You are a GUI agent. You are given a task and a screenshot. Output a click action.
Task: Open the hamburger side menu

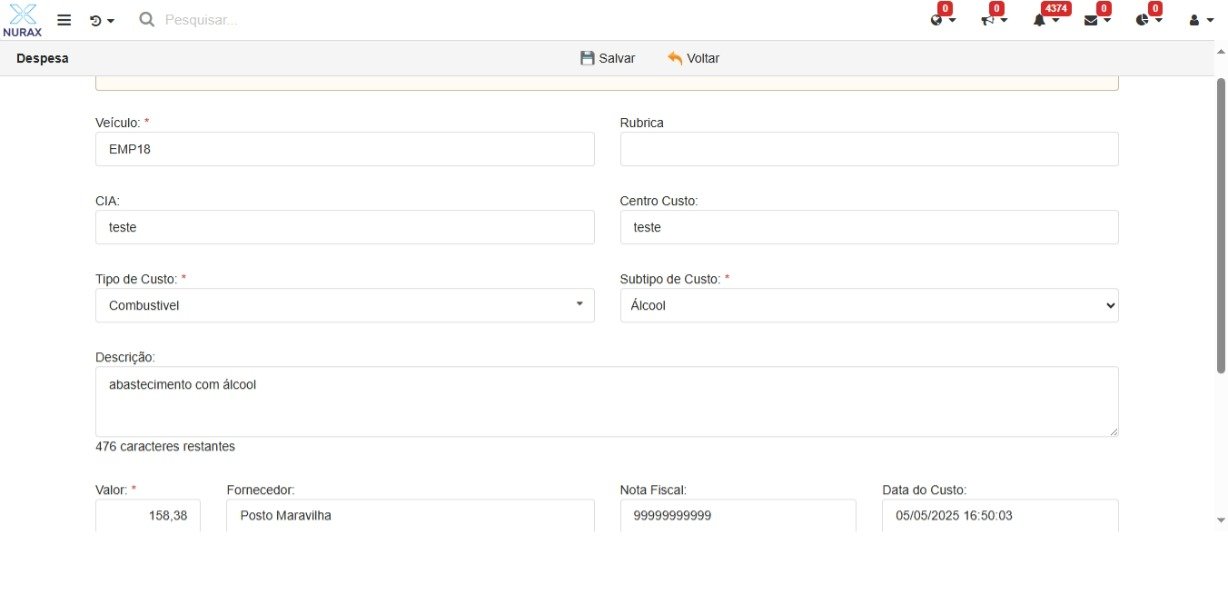click(64, 20)
